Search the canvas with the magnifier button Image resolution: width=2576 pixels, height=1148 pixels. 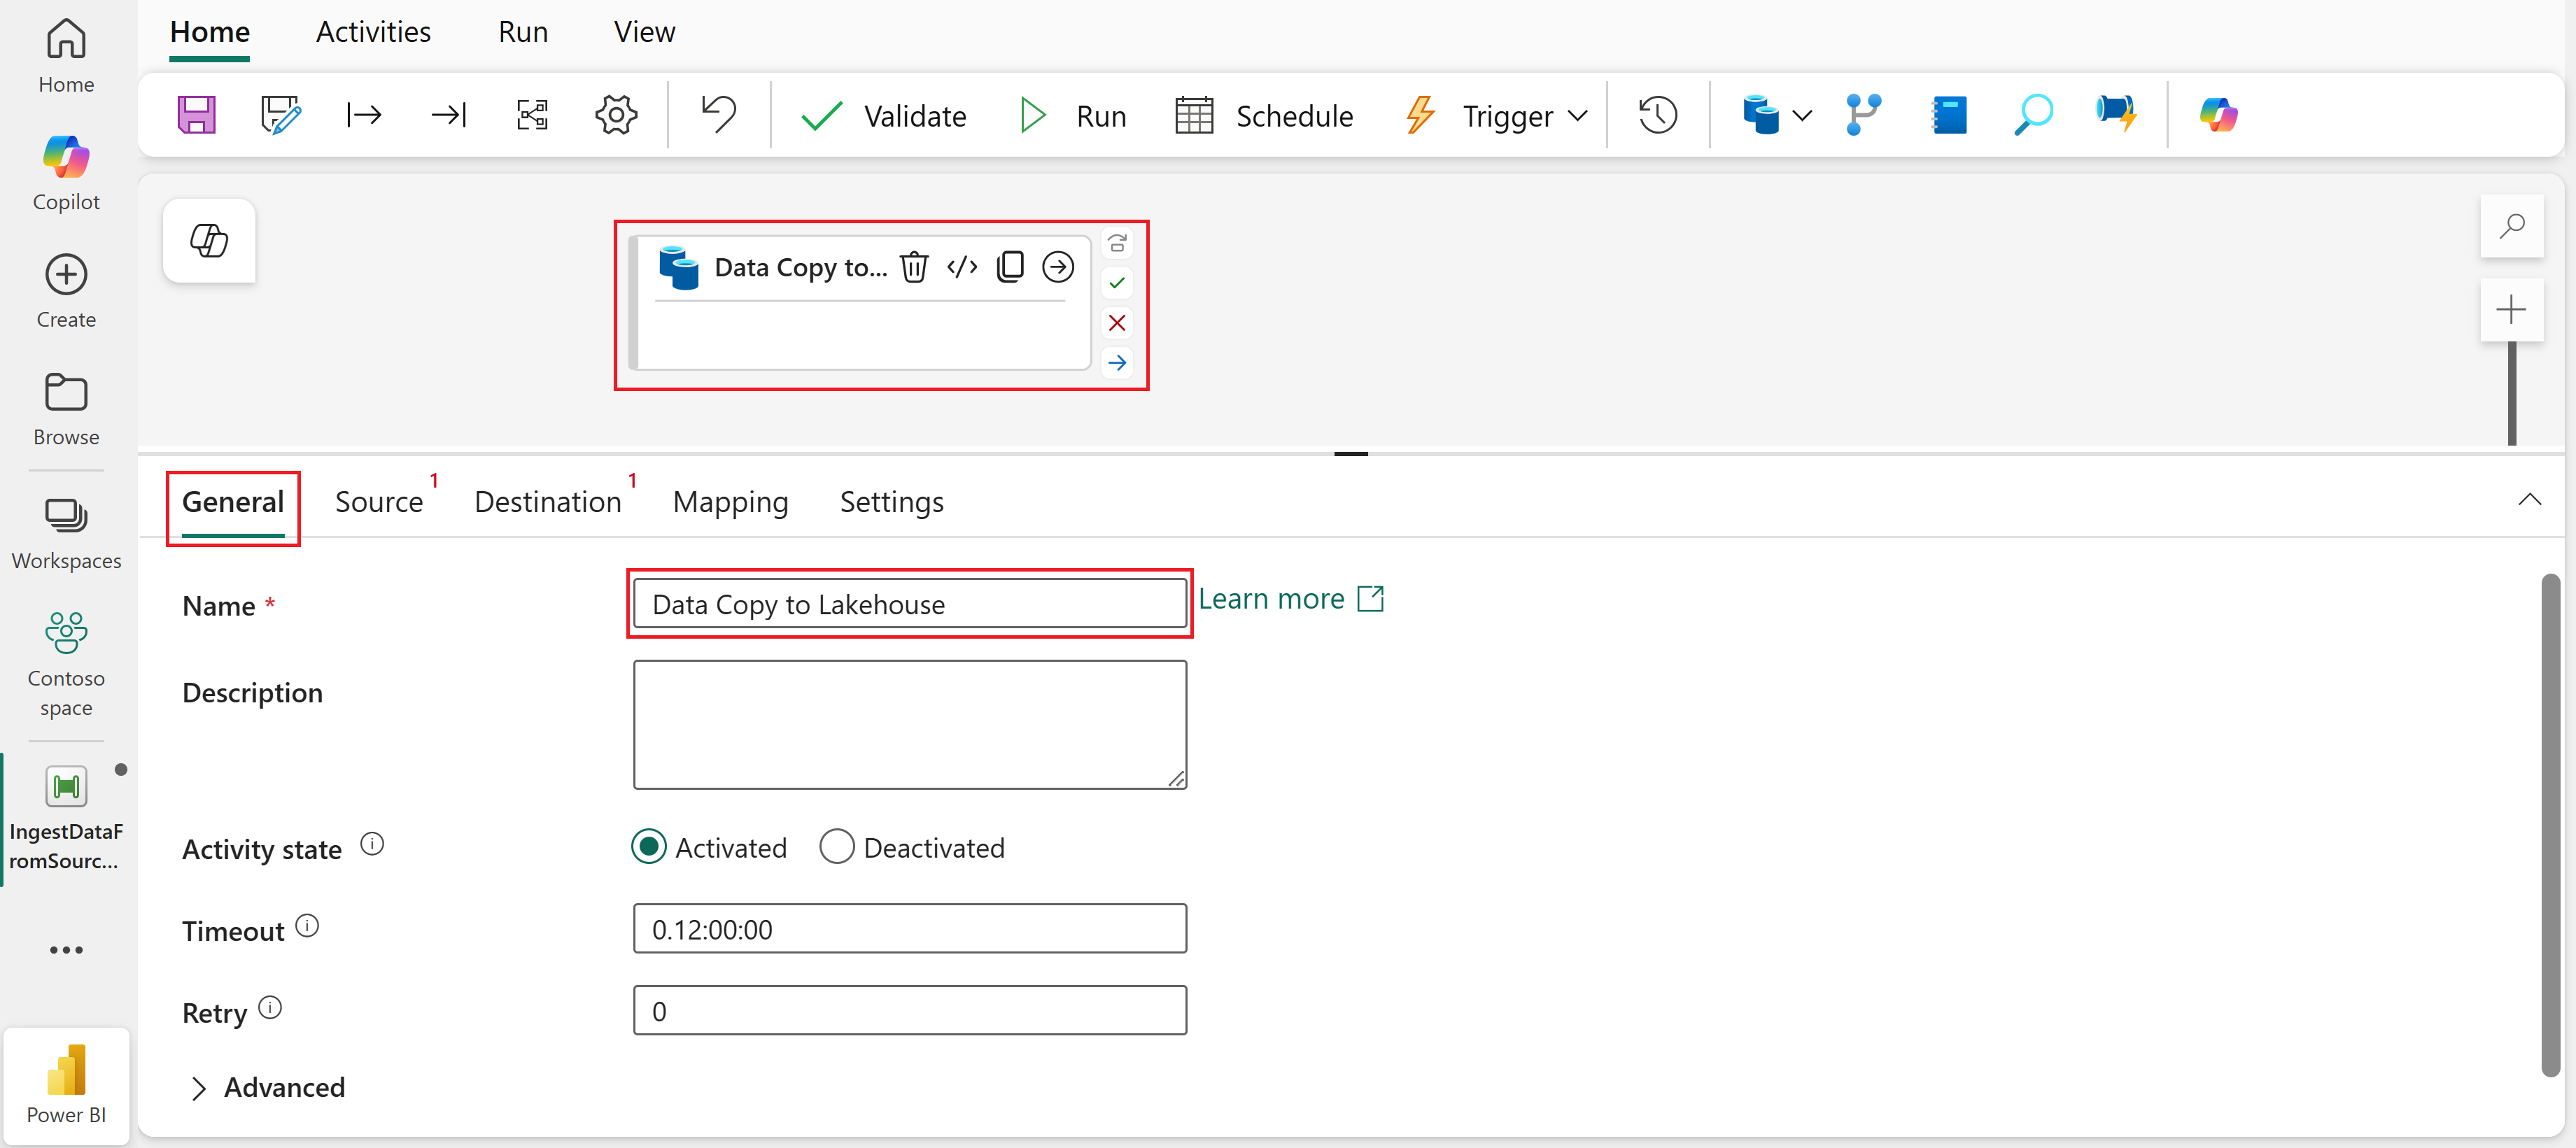2511,227
